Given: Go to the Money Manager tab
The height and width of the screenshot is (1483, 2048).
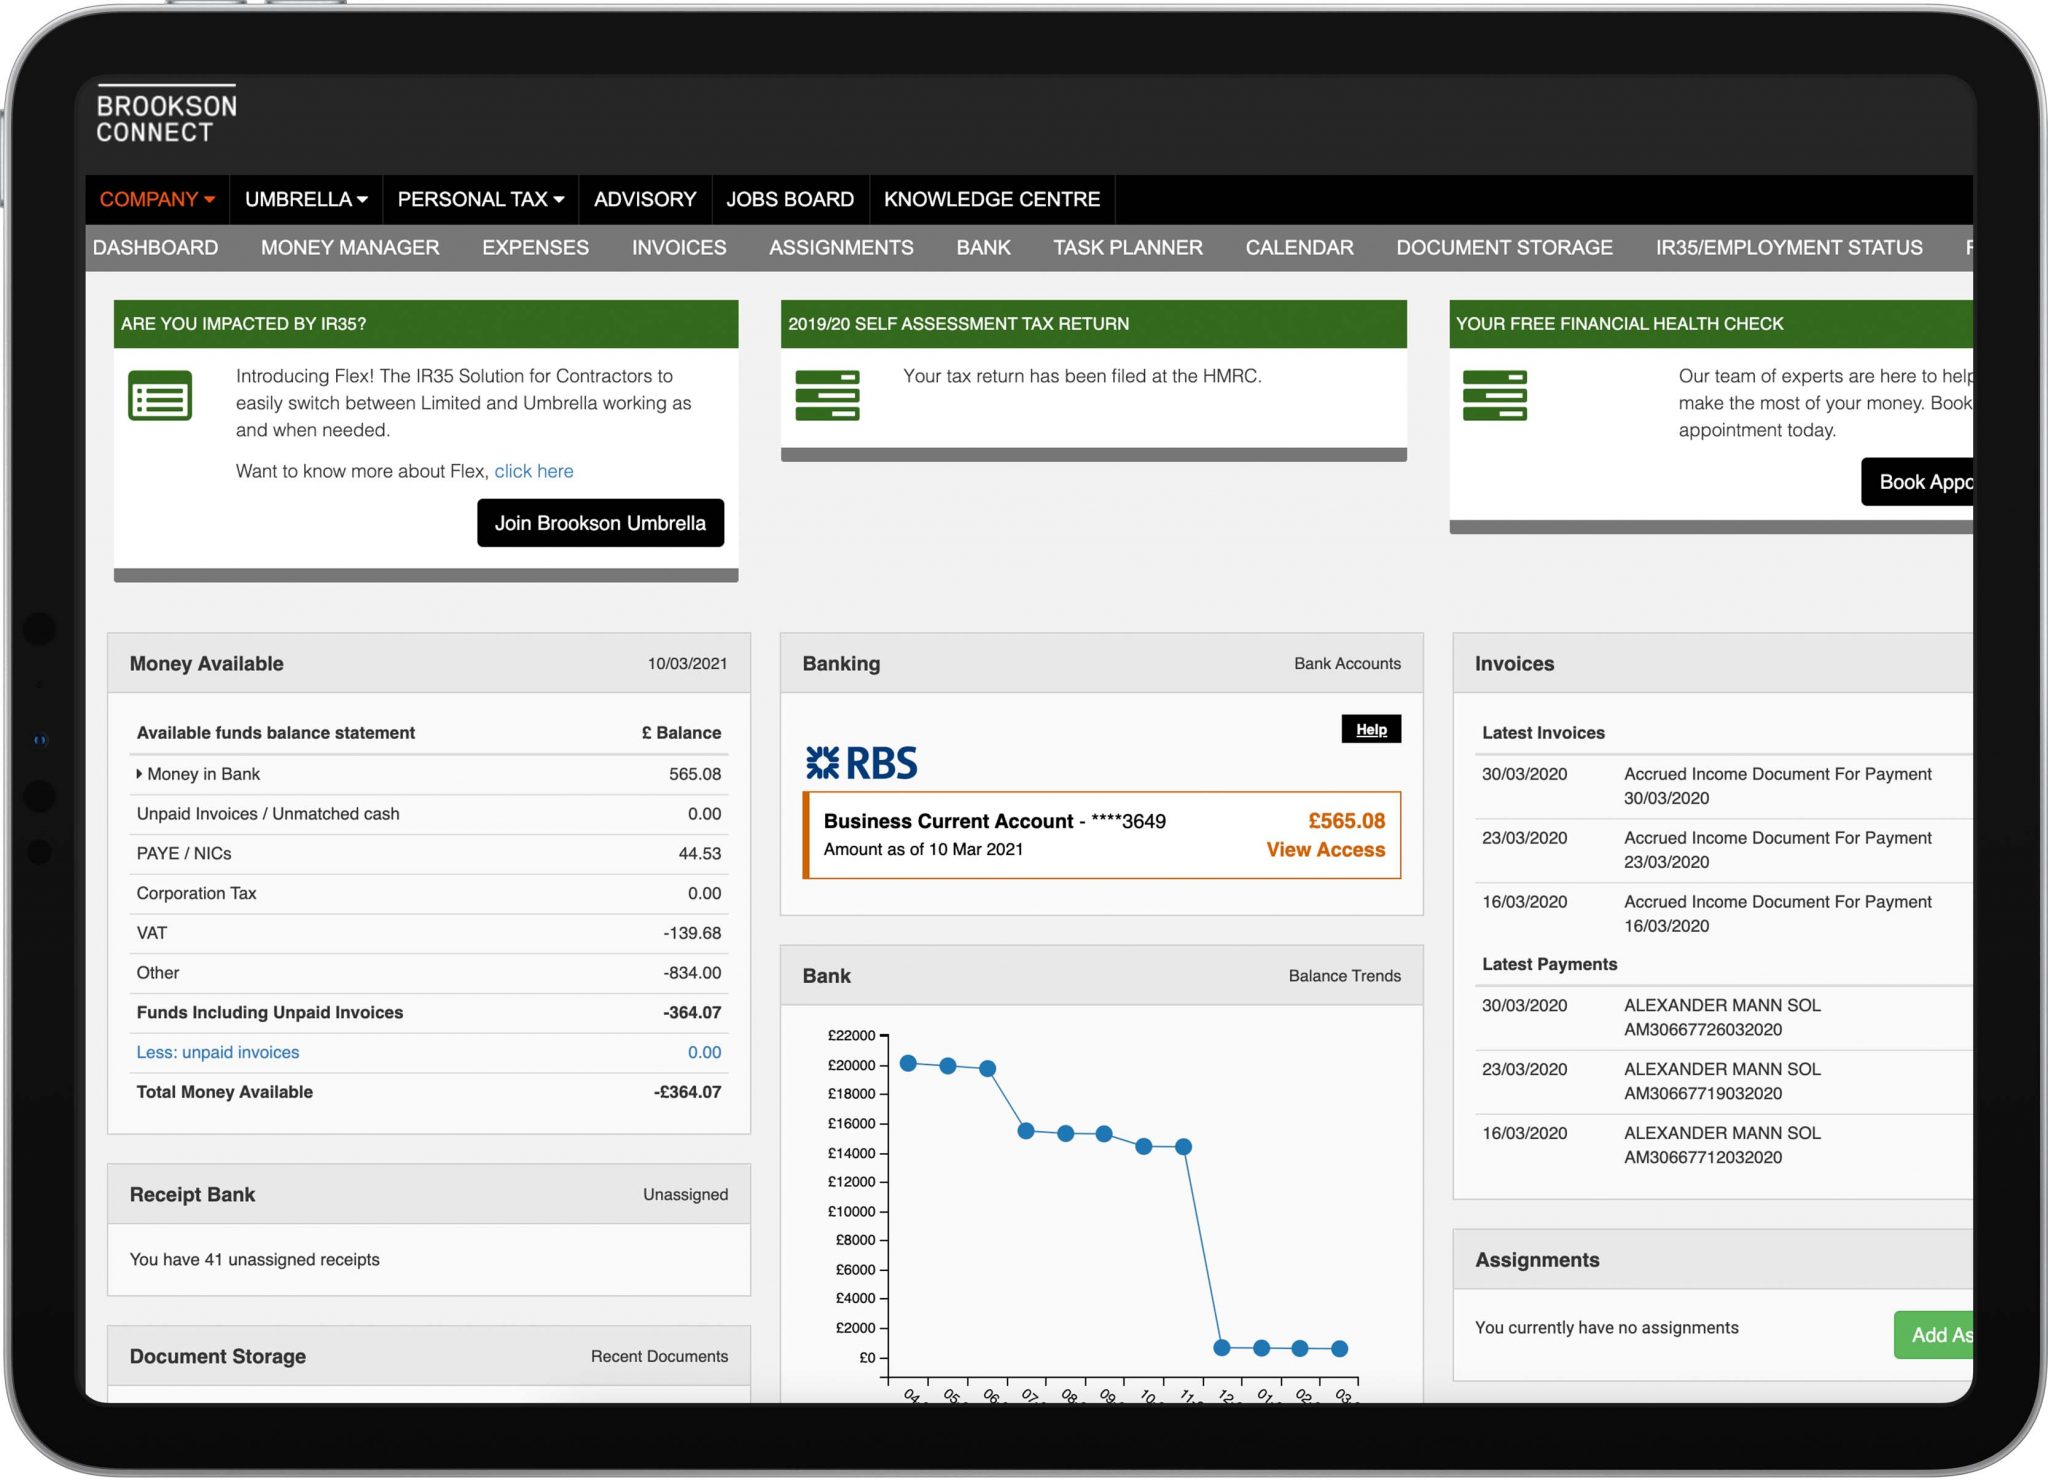Looking at the screenshot, I should pyautogui.click(x=350, y=247).
